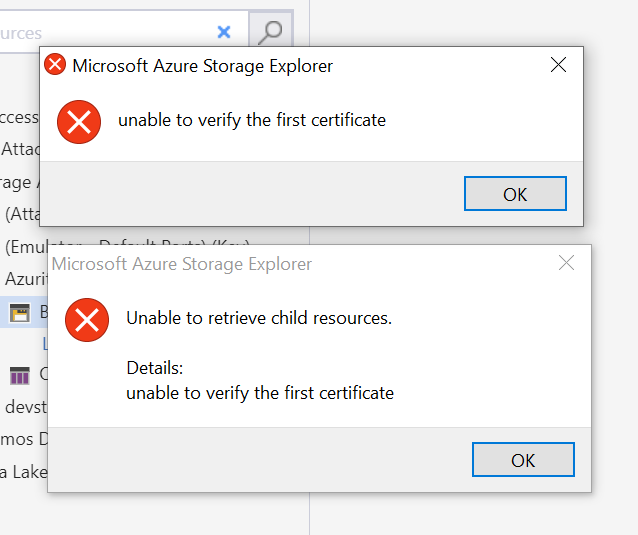Click the Blob Containers icon in the tree
638x535 pixels.
[x=20, y=313]
